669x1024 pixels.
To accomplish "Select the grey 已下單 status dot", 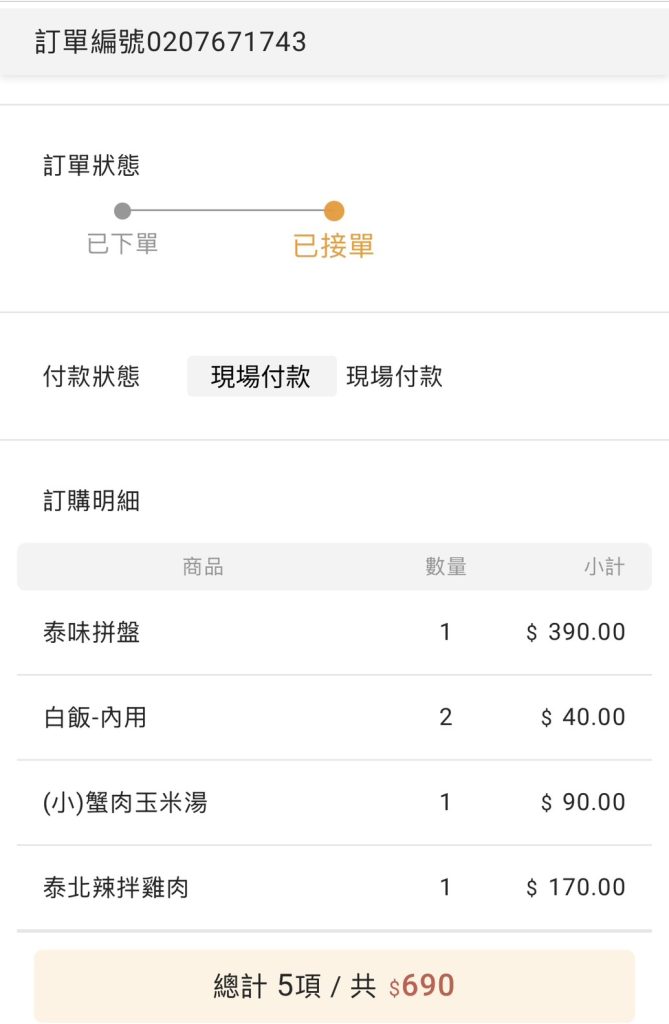I will pyautogui.click(x=123, y=211).
